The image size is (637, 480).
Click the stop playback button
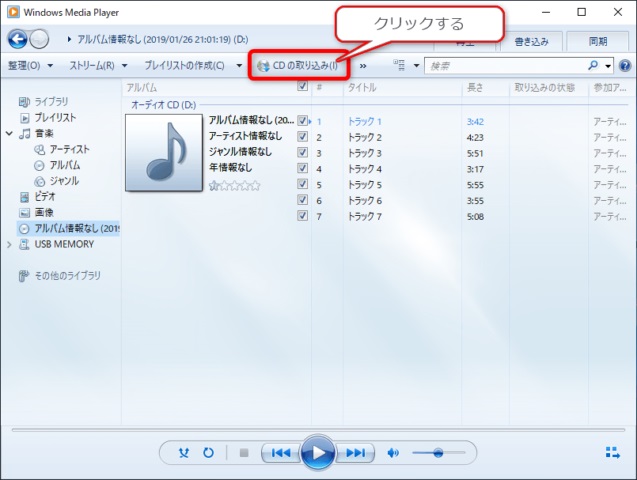point(244,452)
